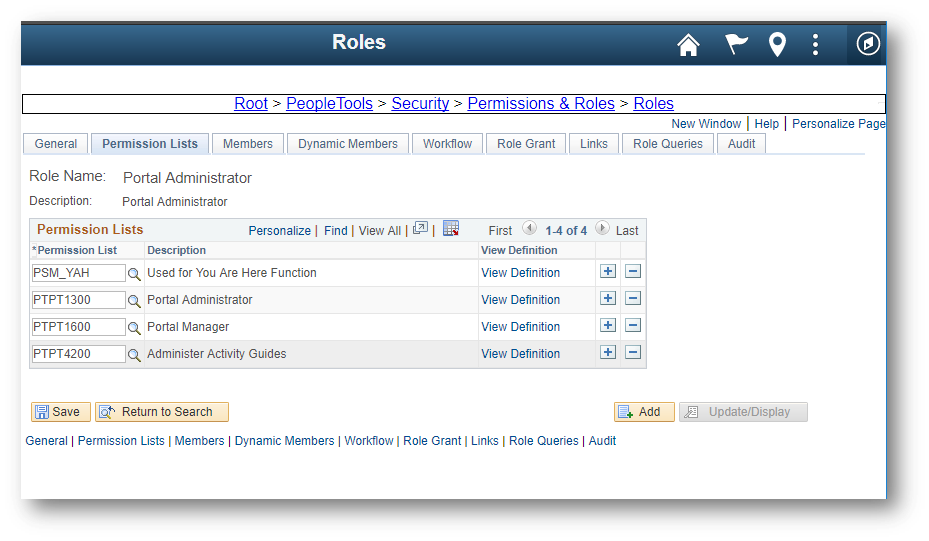
Task: Follow the Security breadcrumb link
Action: [420, 104]
